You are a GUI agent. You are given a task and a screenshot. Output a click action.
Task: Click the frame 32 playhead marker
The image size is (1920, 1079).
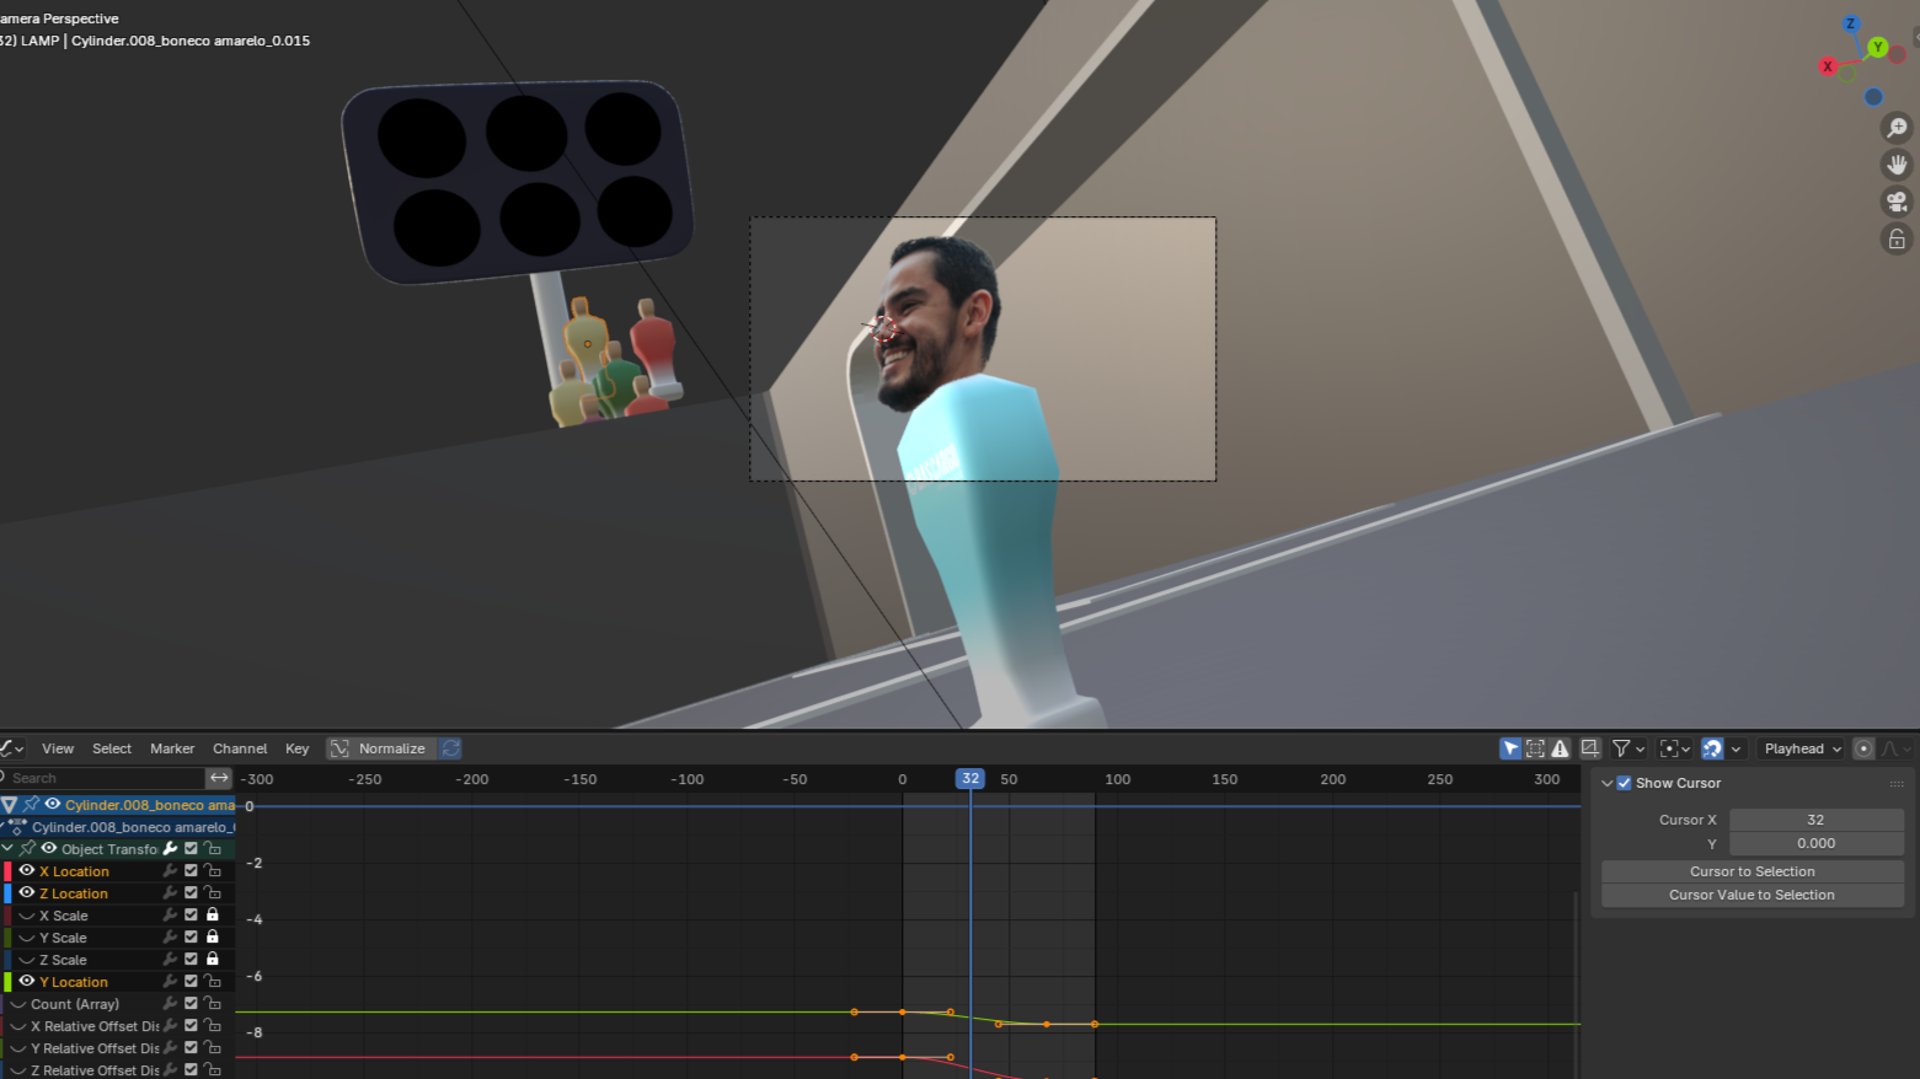pyautogui.click(x=970, y=778)
